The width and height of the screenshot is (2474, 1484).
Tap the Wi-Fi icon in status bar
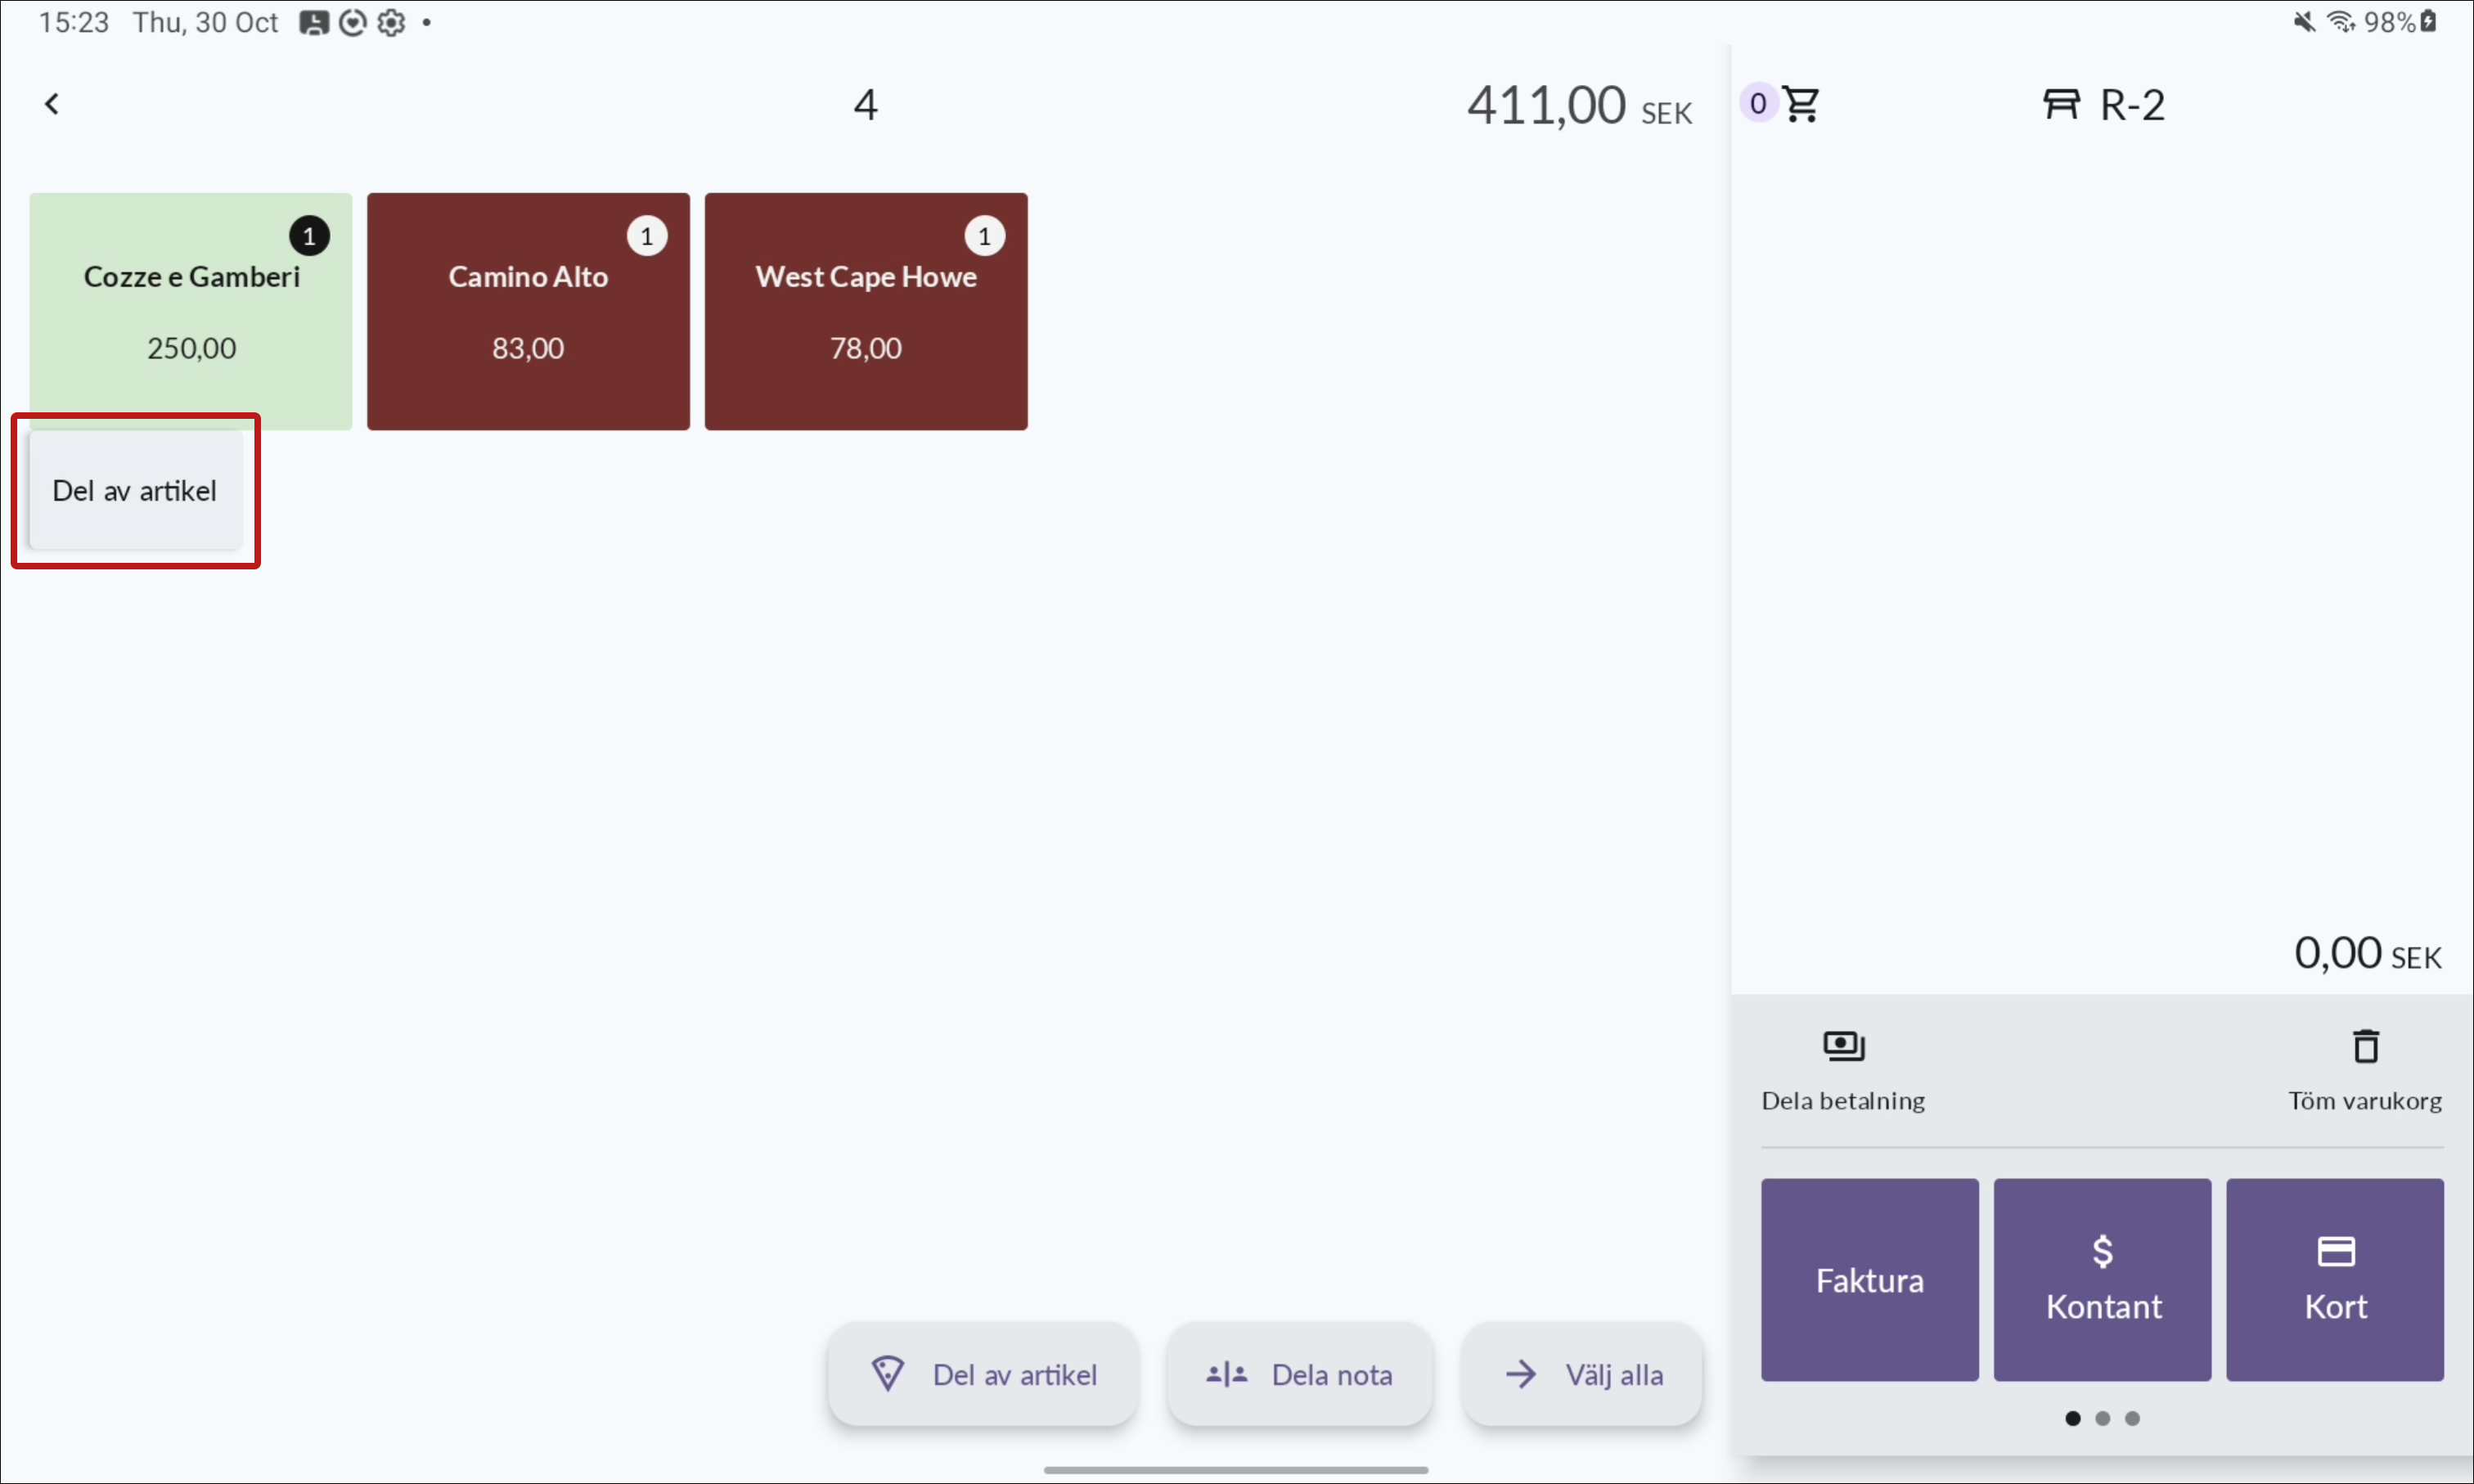(2341, 22)
